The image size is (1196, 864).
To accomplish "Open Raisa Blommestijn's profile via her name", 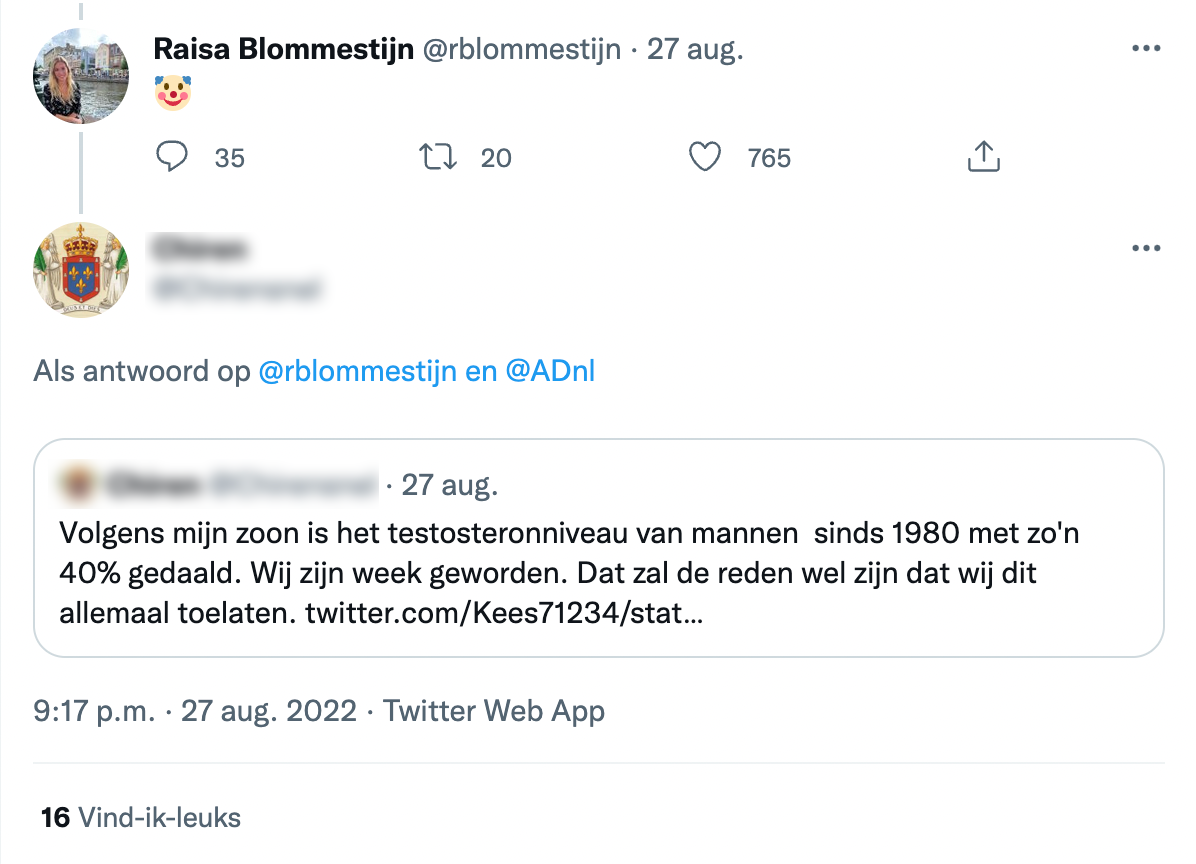I will click(283, 49).
